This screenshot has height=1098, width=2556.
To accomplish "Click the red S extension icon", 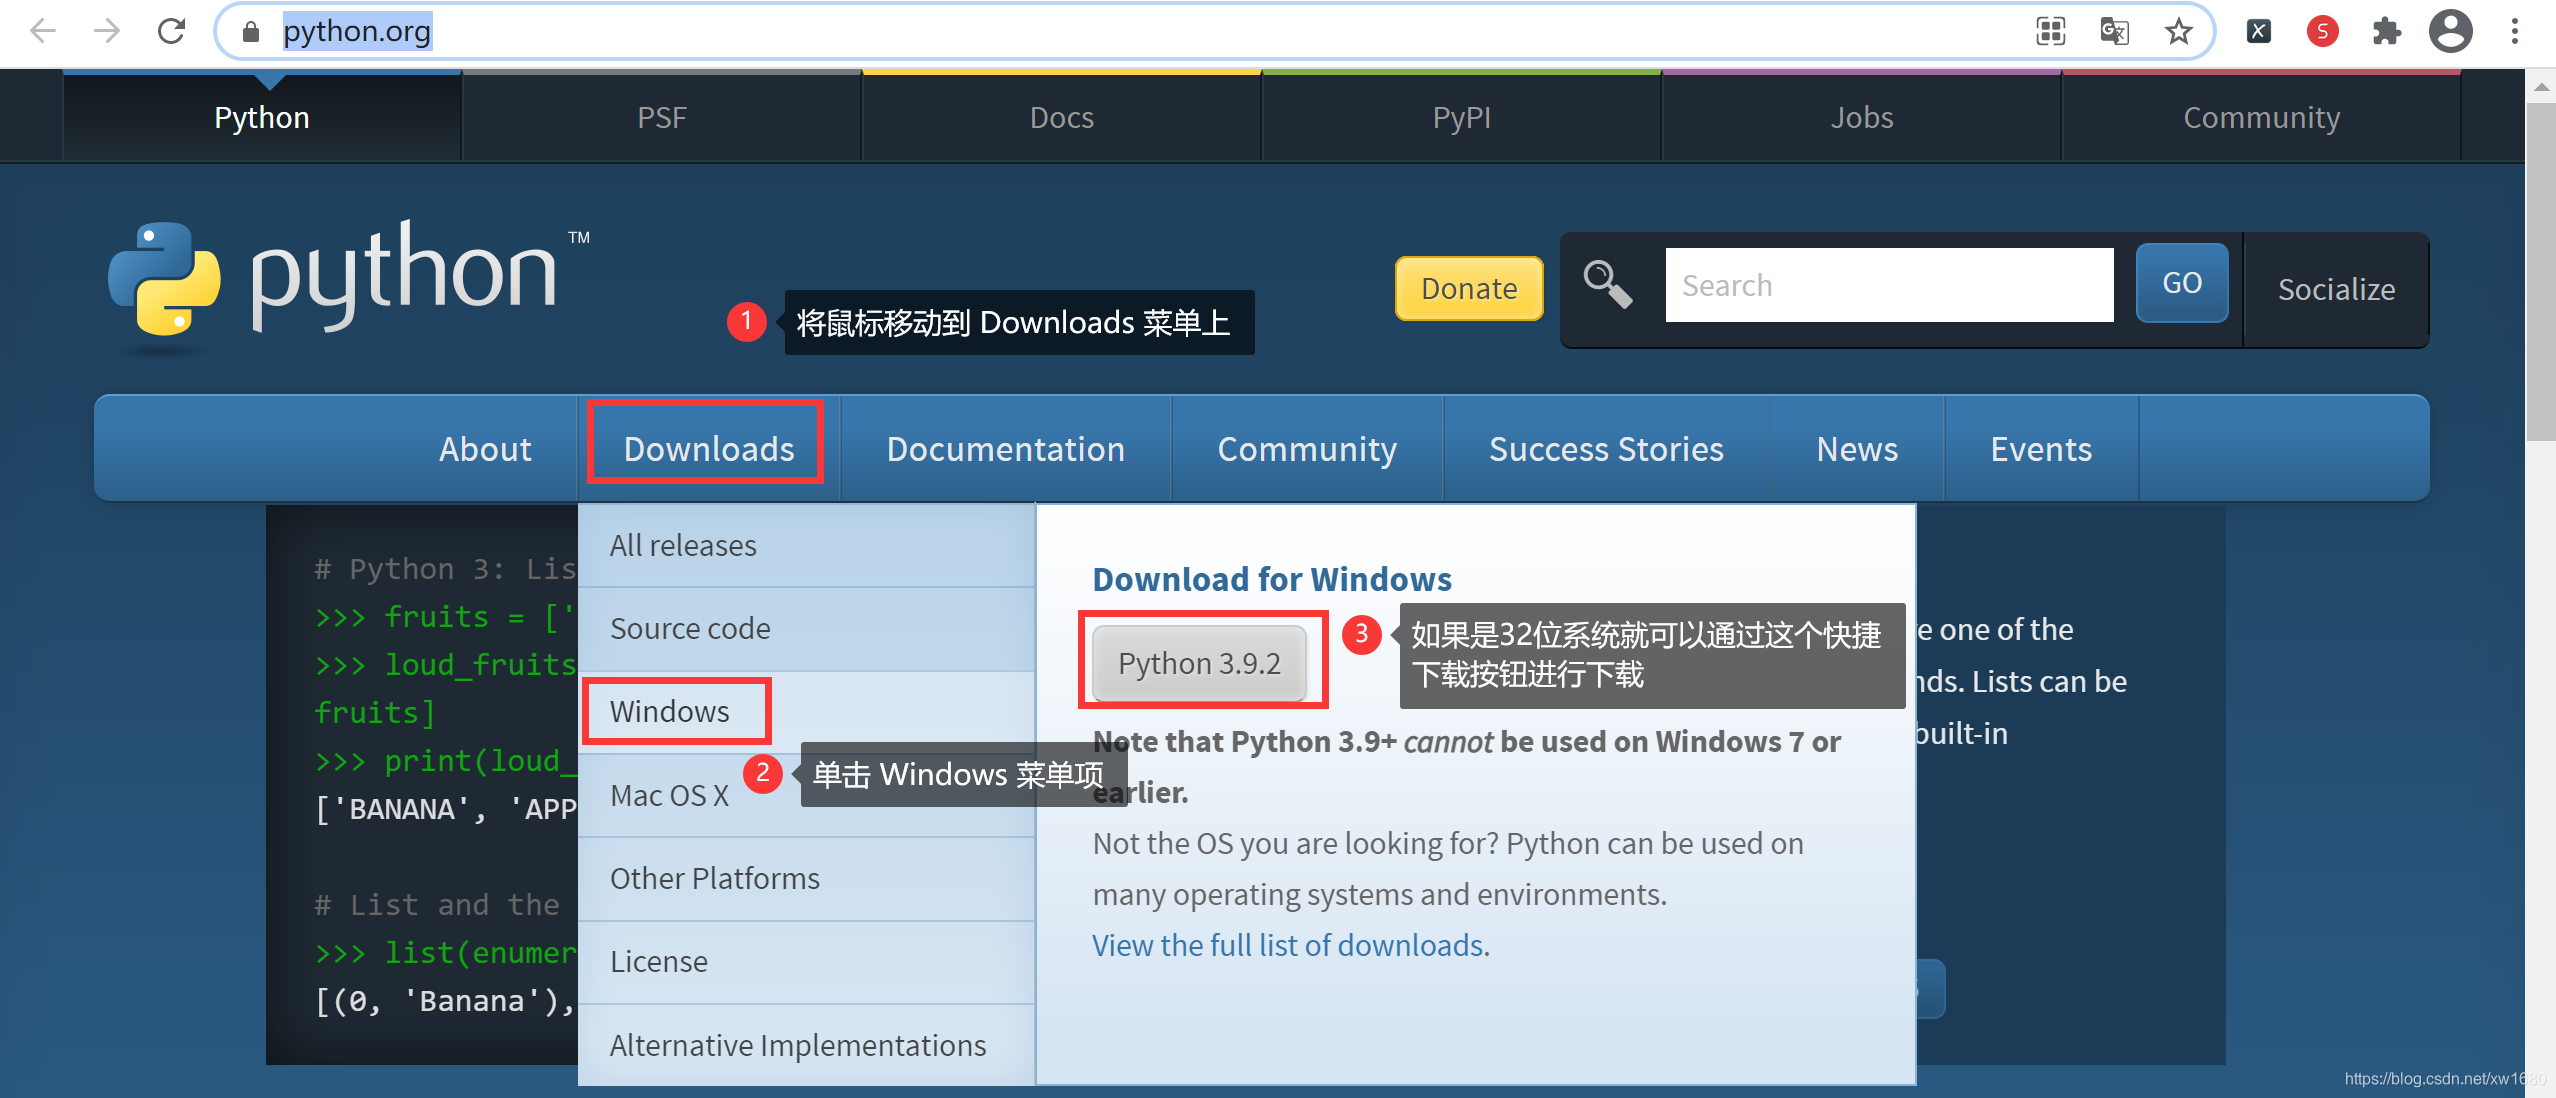I will pos(2322,32).
